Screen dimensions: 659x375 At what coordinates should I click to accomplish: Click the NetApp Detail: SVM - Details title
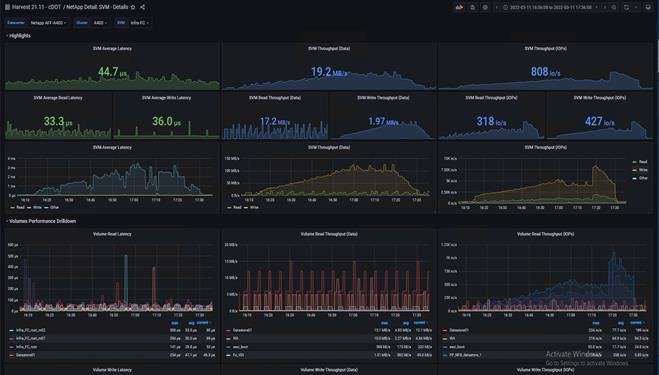[x=98, y=7]
